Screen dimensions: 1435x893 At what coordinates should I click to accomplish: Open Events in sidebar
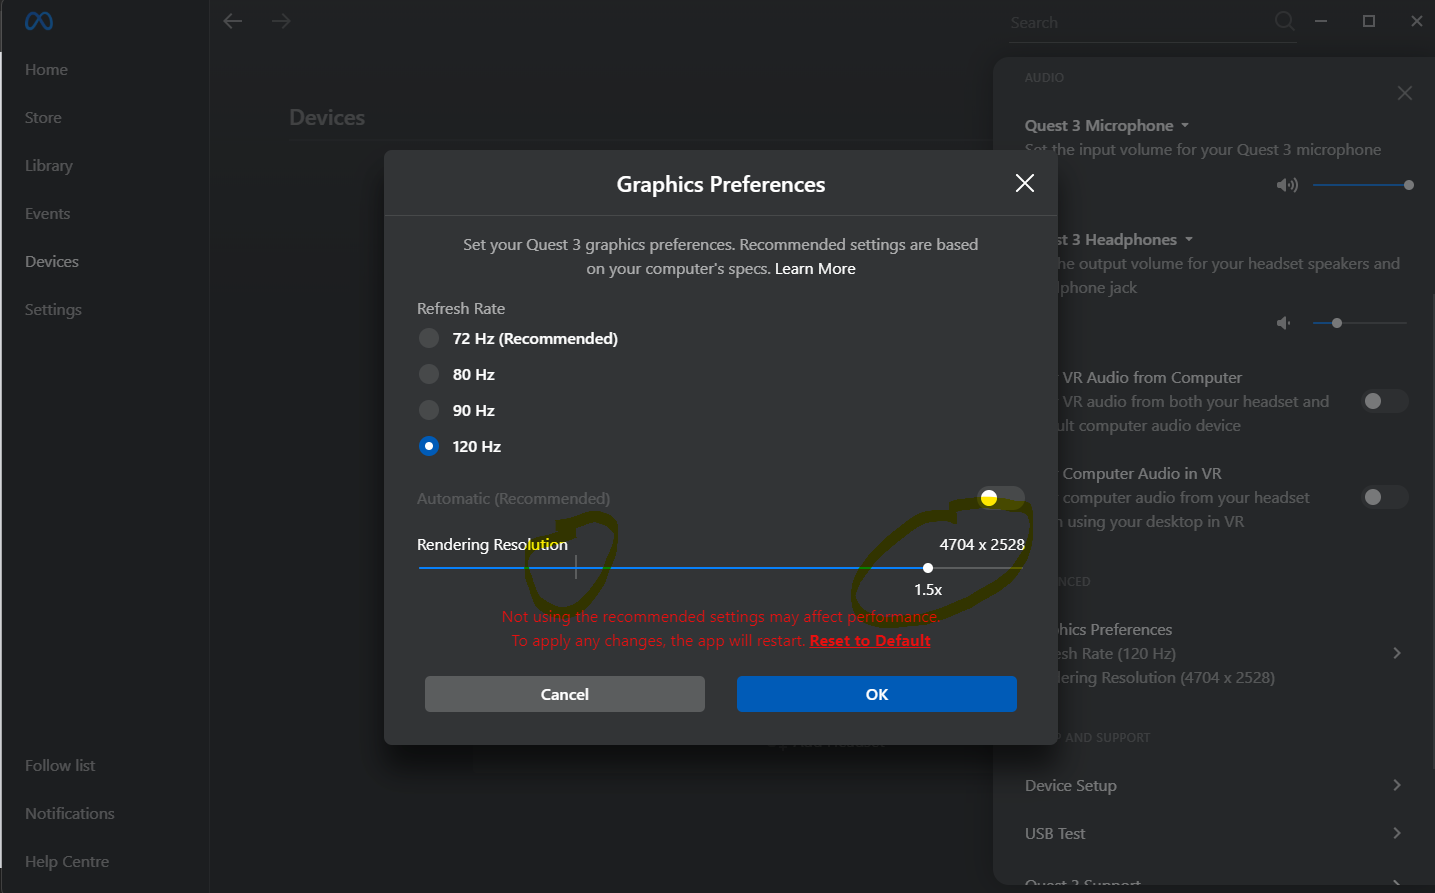47,213
